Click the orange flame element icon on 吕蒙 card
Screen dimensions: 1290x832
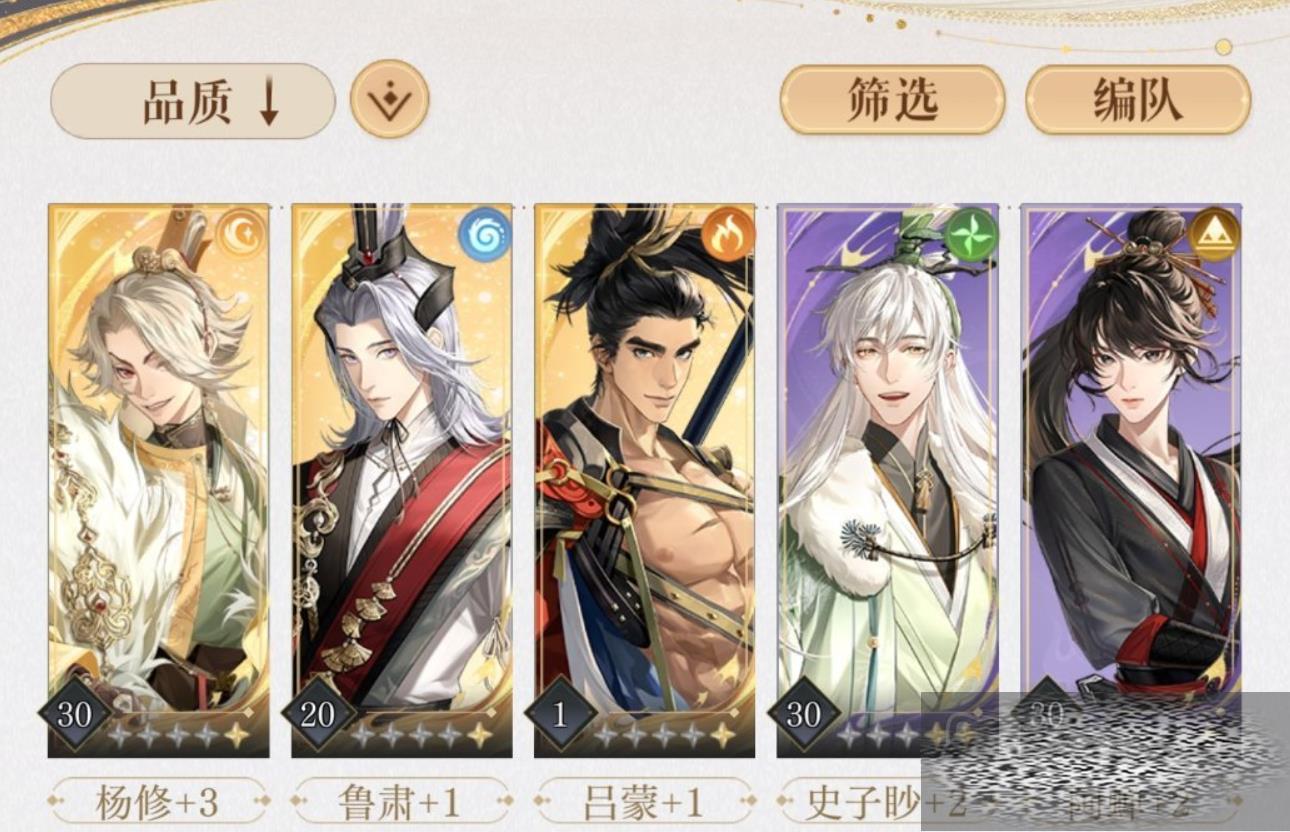coord(727,234)
